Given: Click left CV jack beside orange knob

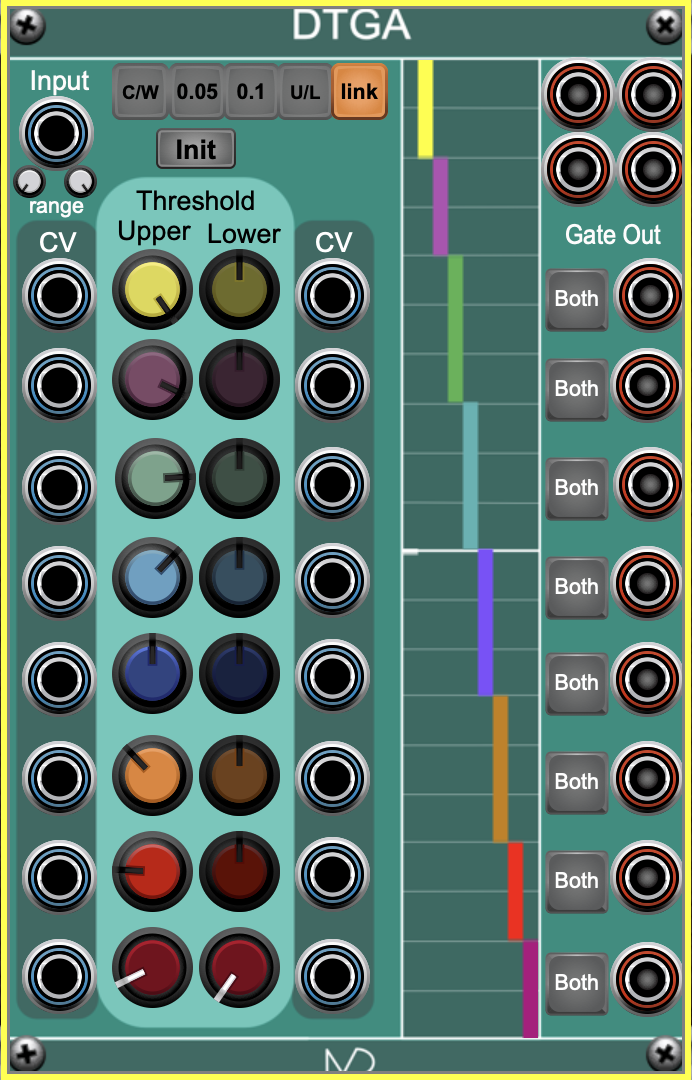Looking at the screenshot, I should pyautogui.click(x=59, y=778).
